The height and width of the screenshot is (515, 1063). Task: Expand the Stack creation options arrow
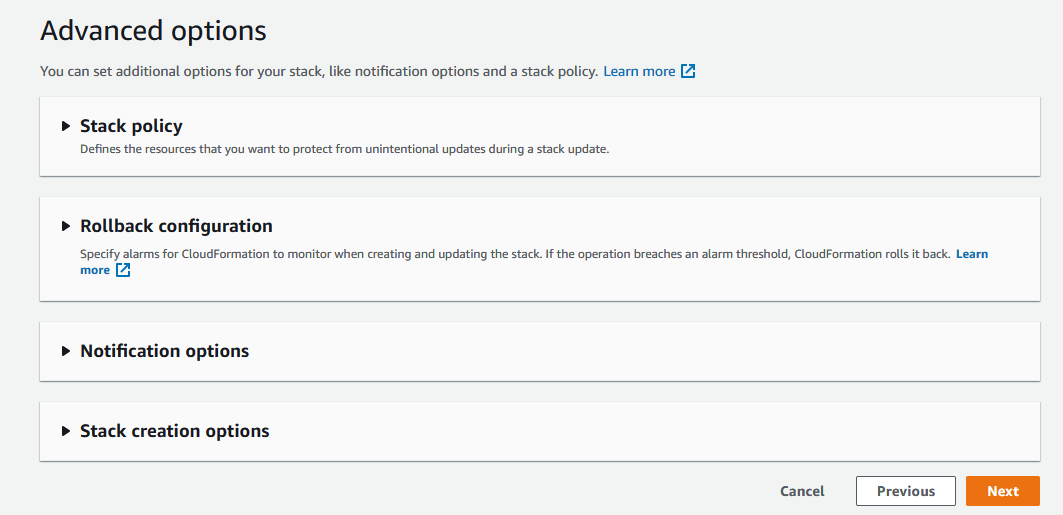(66, 431)
